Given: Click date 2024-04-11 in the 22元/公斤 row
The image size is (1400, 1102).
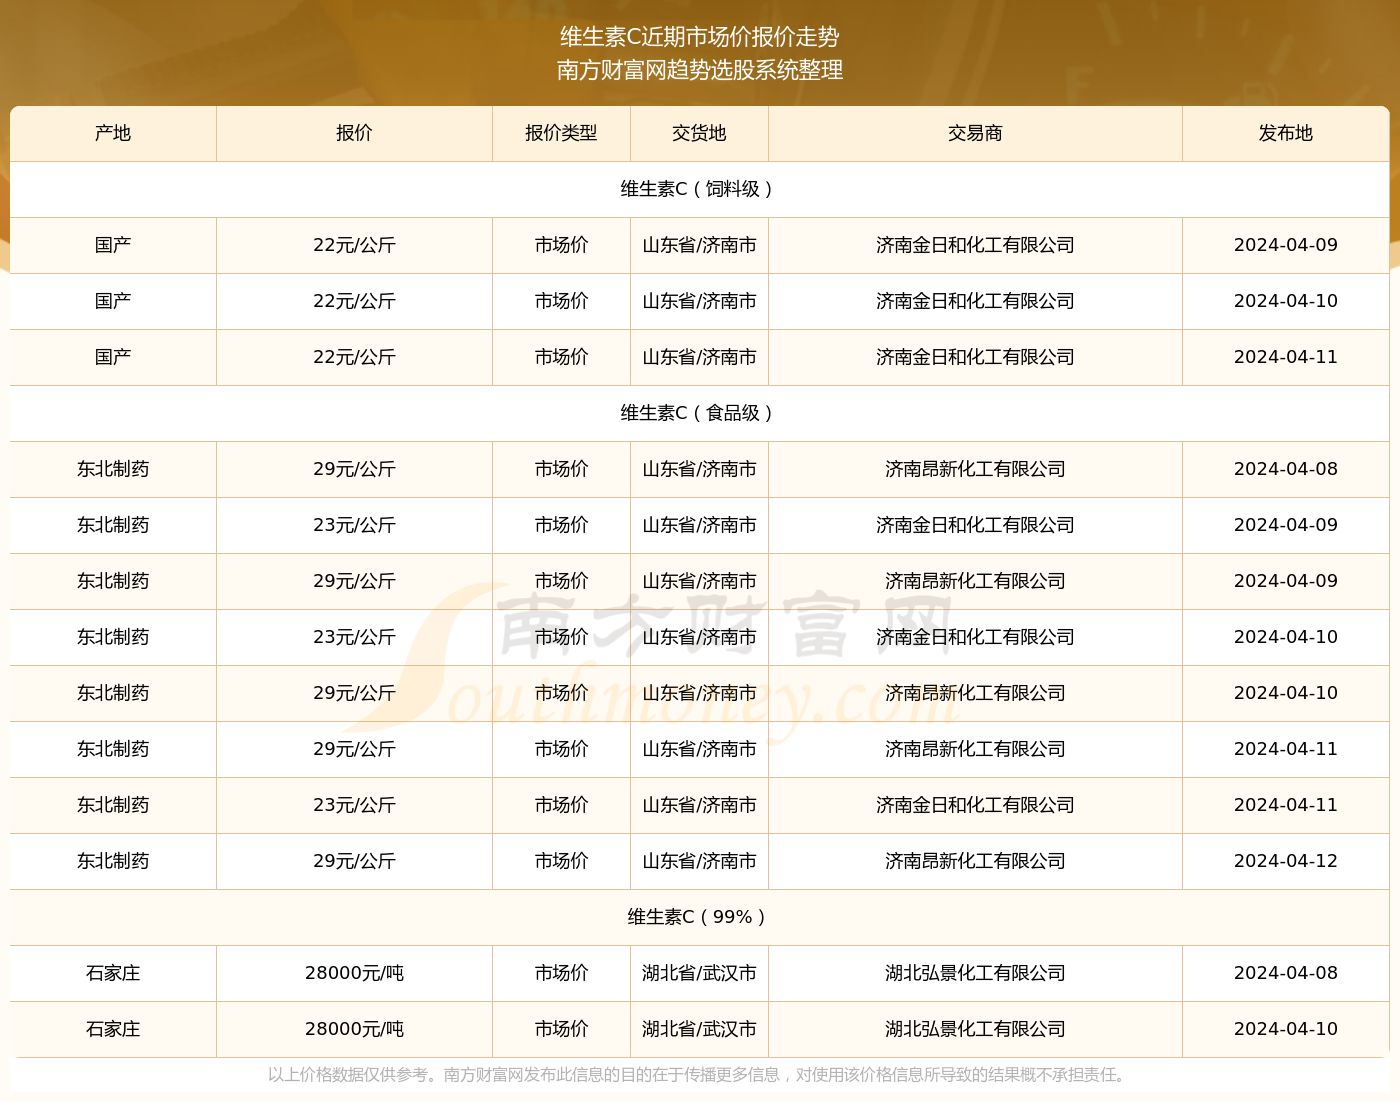Looking at the screenshot, I should 1286,357.
